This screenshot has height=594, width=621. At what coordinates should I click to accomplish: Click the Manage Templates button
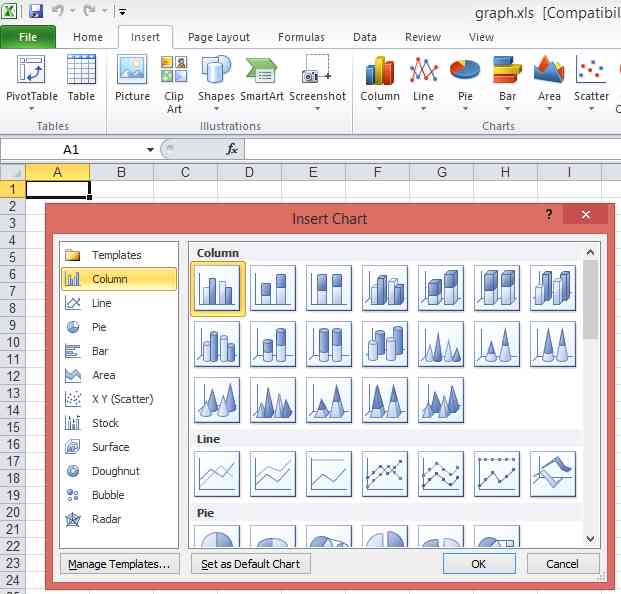tap(119, 564)
